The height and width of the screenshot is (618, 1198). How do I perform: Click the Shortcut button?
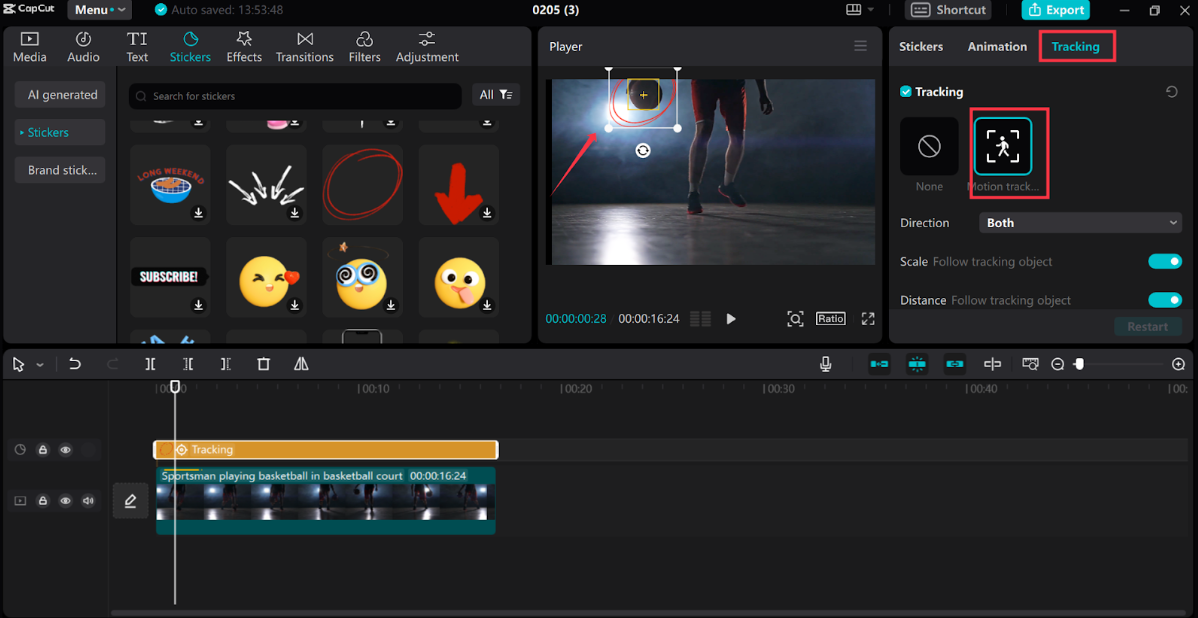pos(949,10)
